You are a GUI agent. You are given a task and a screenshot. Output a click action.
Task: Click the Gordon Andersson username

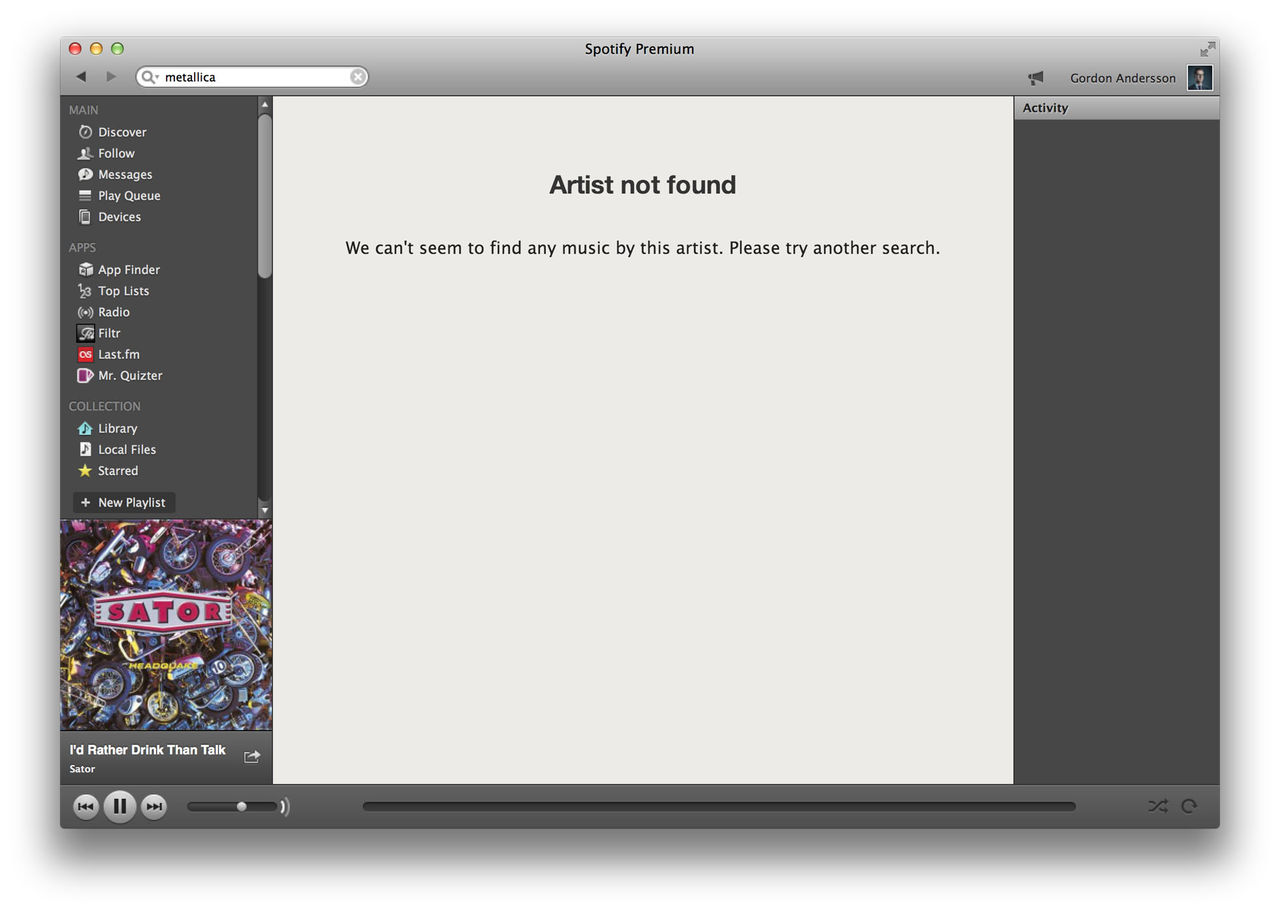click(x=1123, y=78)
